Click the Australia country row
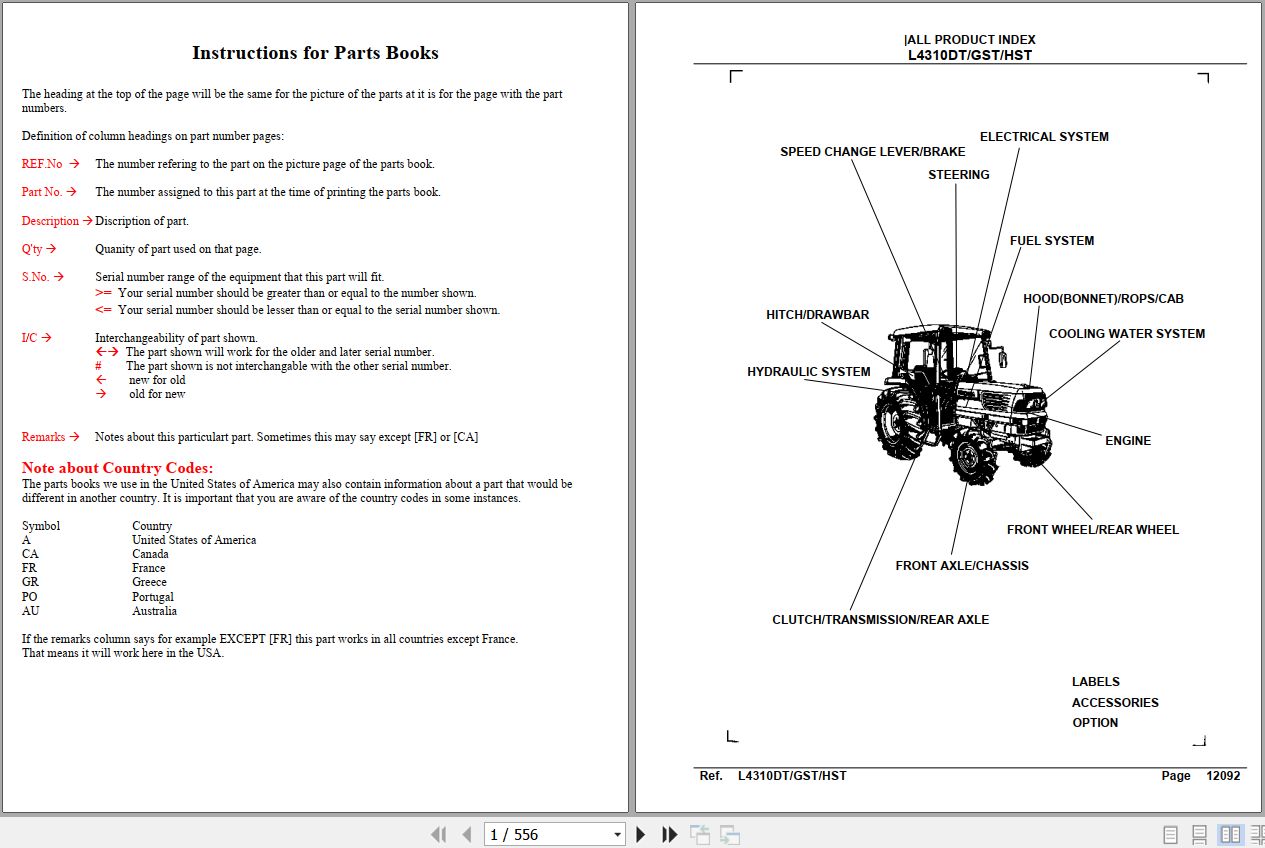The width and height of the screenshot is (1265, 848). point(100,611)
